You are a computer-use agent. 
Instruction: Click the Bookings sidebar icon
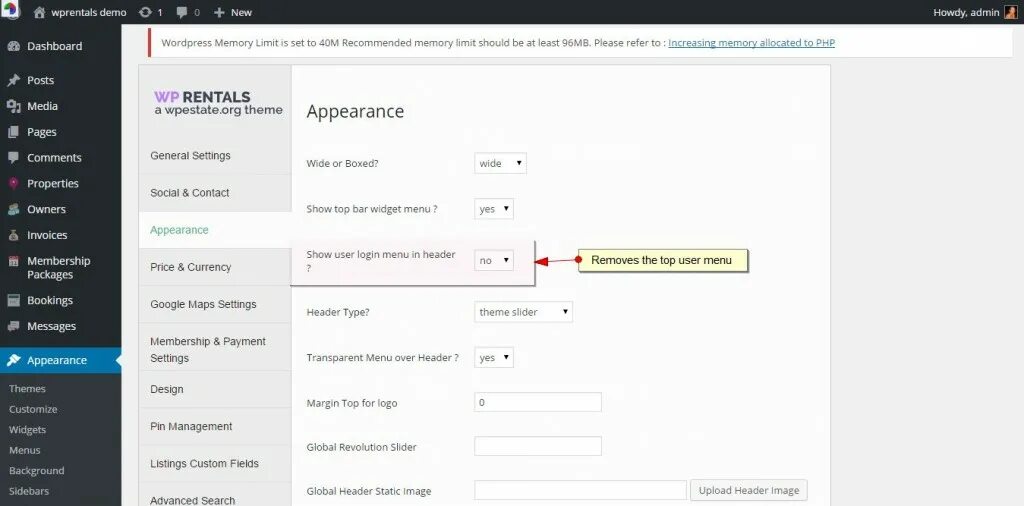pos(13,300)
